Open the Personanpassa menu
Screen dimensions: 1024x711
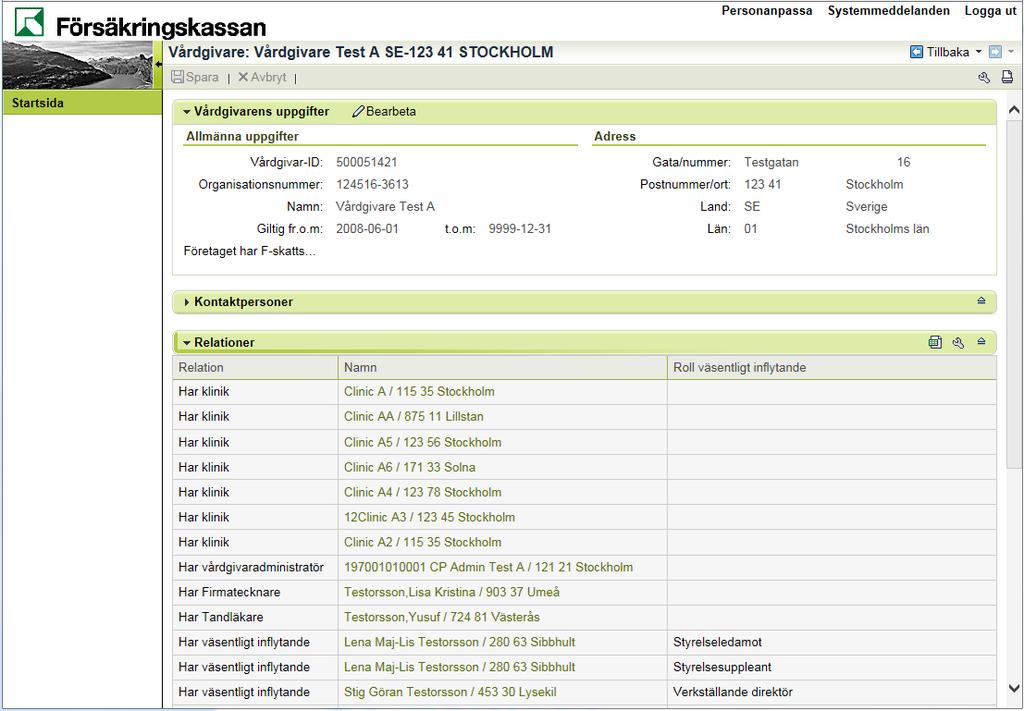[767, 11]
